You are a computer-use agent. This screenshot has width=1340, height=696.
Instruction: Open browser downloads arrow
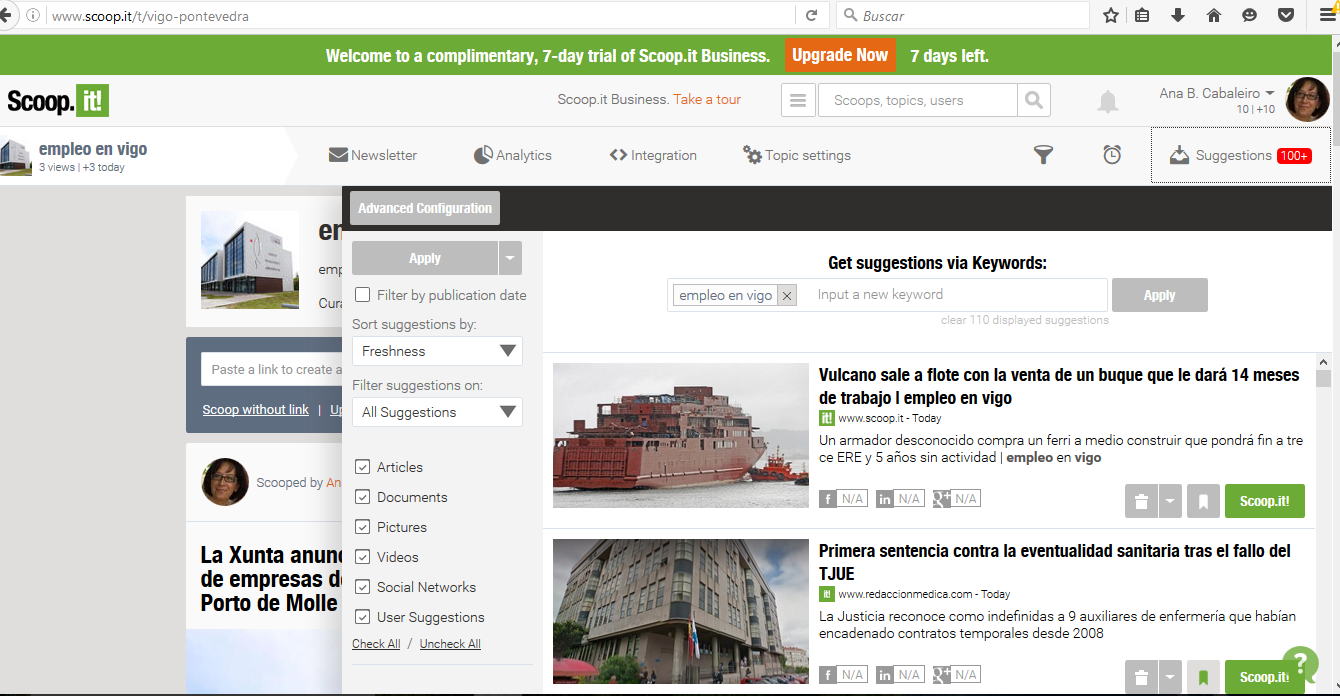pyautogui.click(x=1178, y=15)
